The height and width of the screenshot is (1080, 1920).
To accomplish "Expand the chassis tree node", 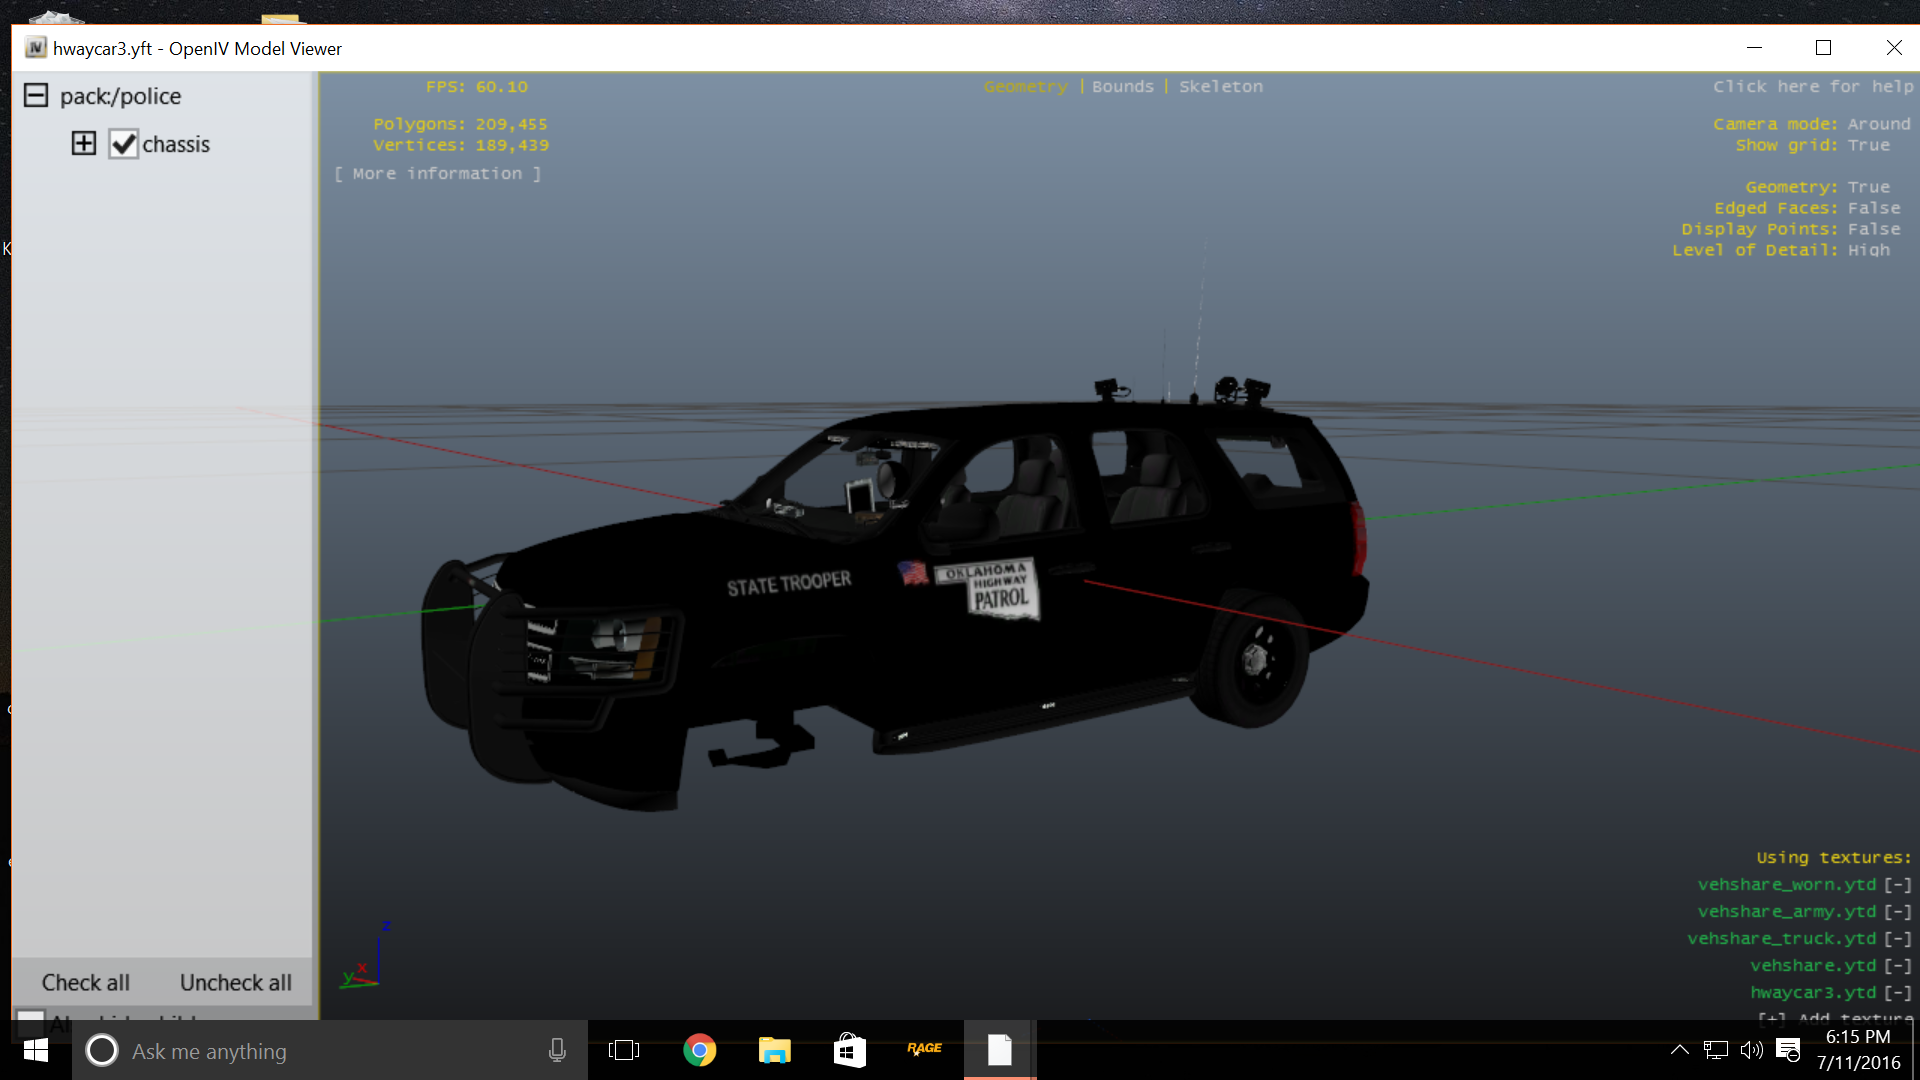I will [84, 144].
